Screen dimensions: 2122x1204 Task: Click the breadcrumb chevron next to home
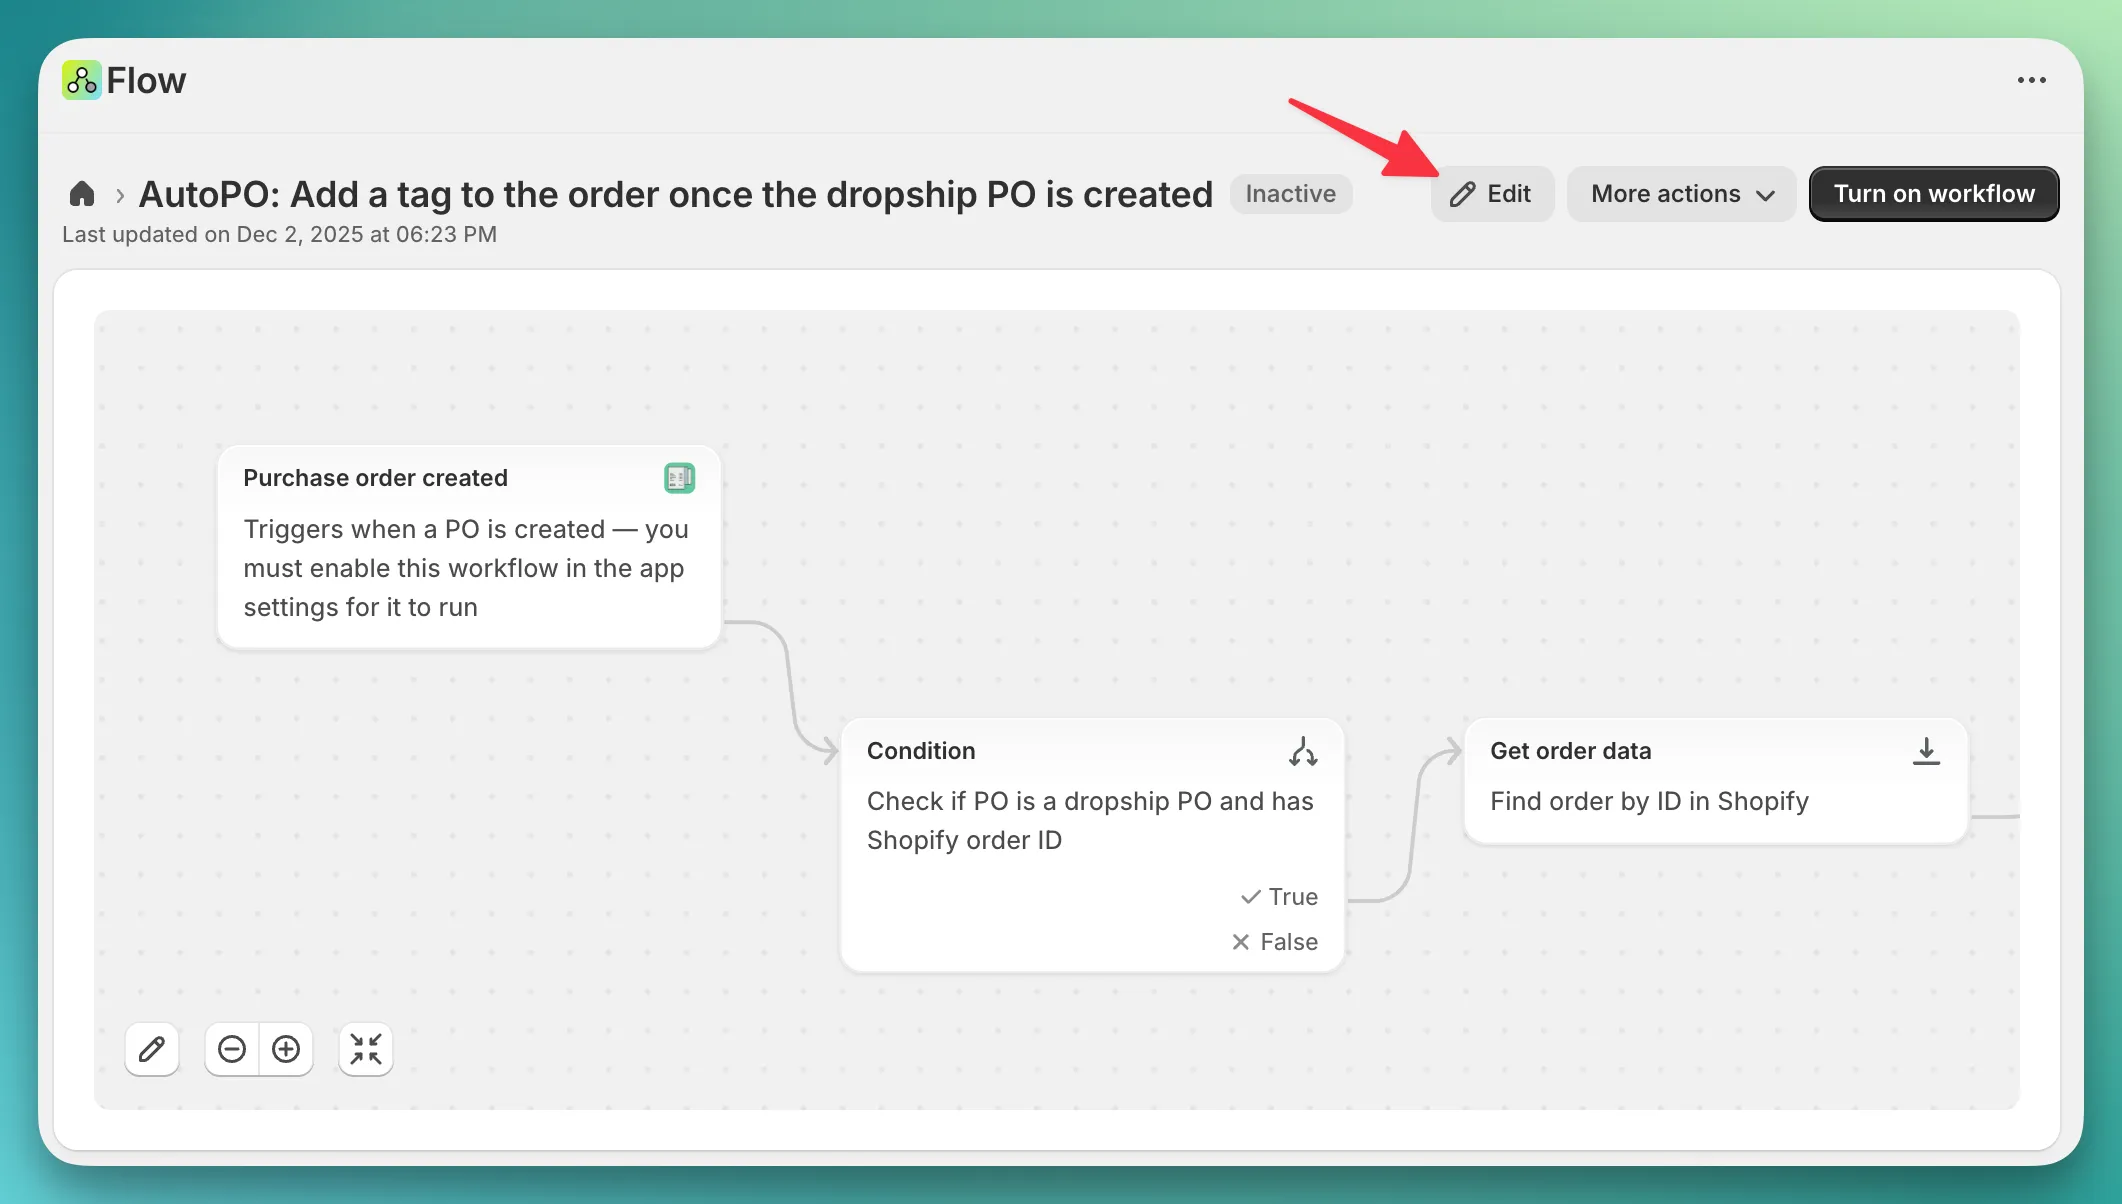coord(120,195)
